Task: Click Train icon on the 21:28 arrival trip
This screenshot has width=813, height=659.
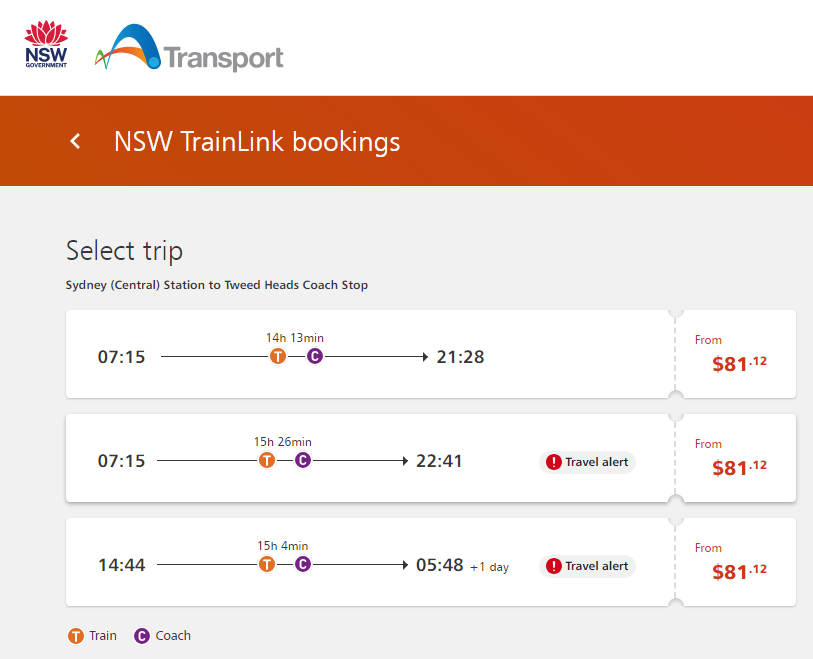Action: [x=278, y=357]
